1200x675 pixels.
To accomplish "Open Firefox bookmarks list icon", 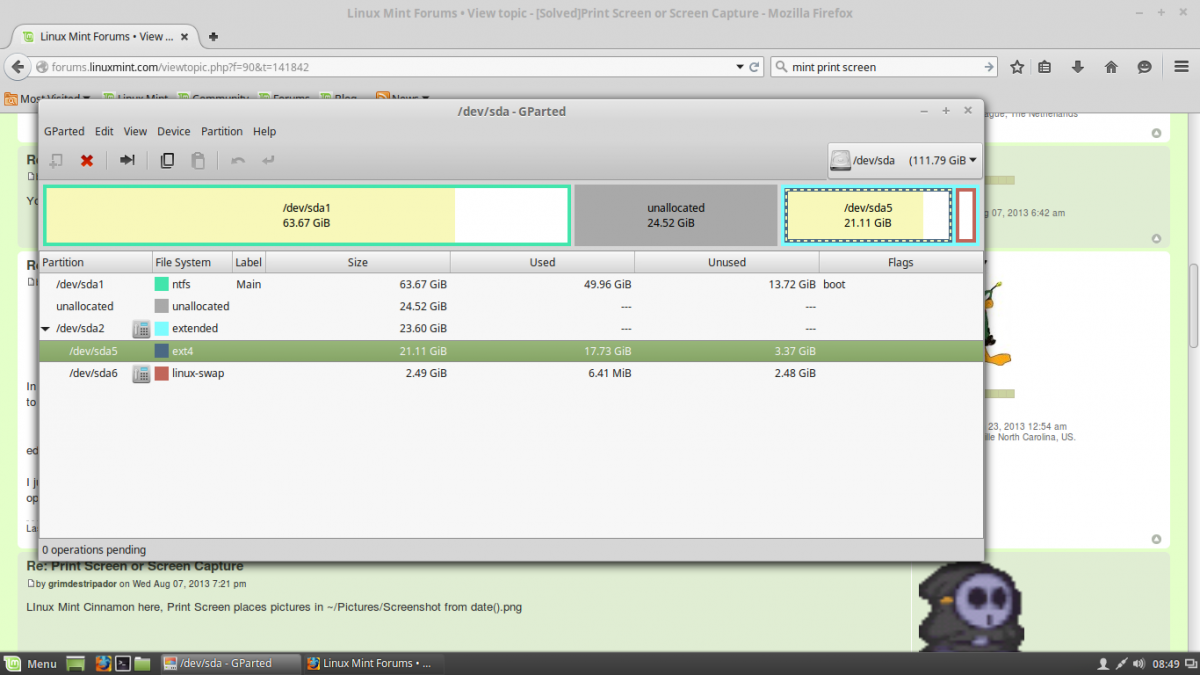I will pyautogui.click(x=1044, y=67).
